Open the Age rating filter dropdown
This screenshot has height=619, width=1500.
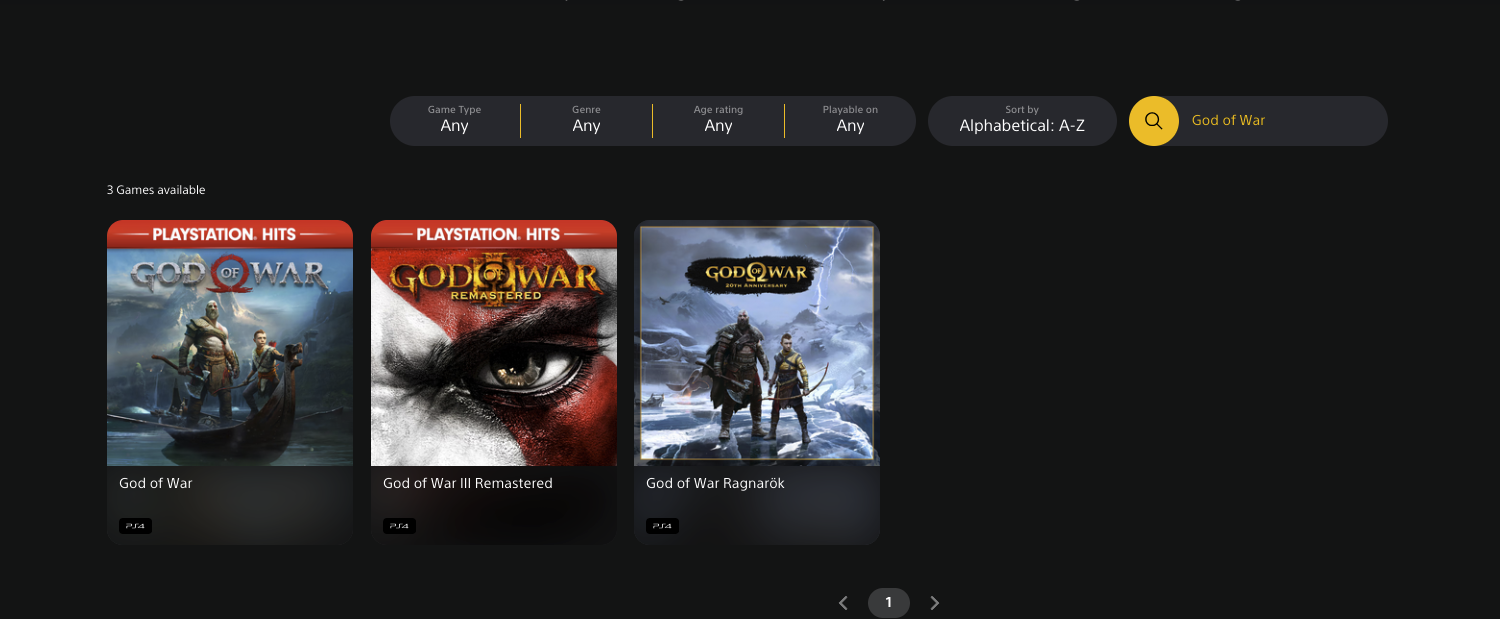[718, 121]
